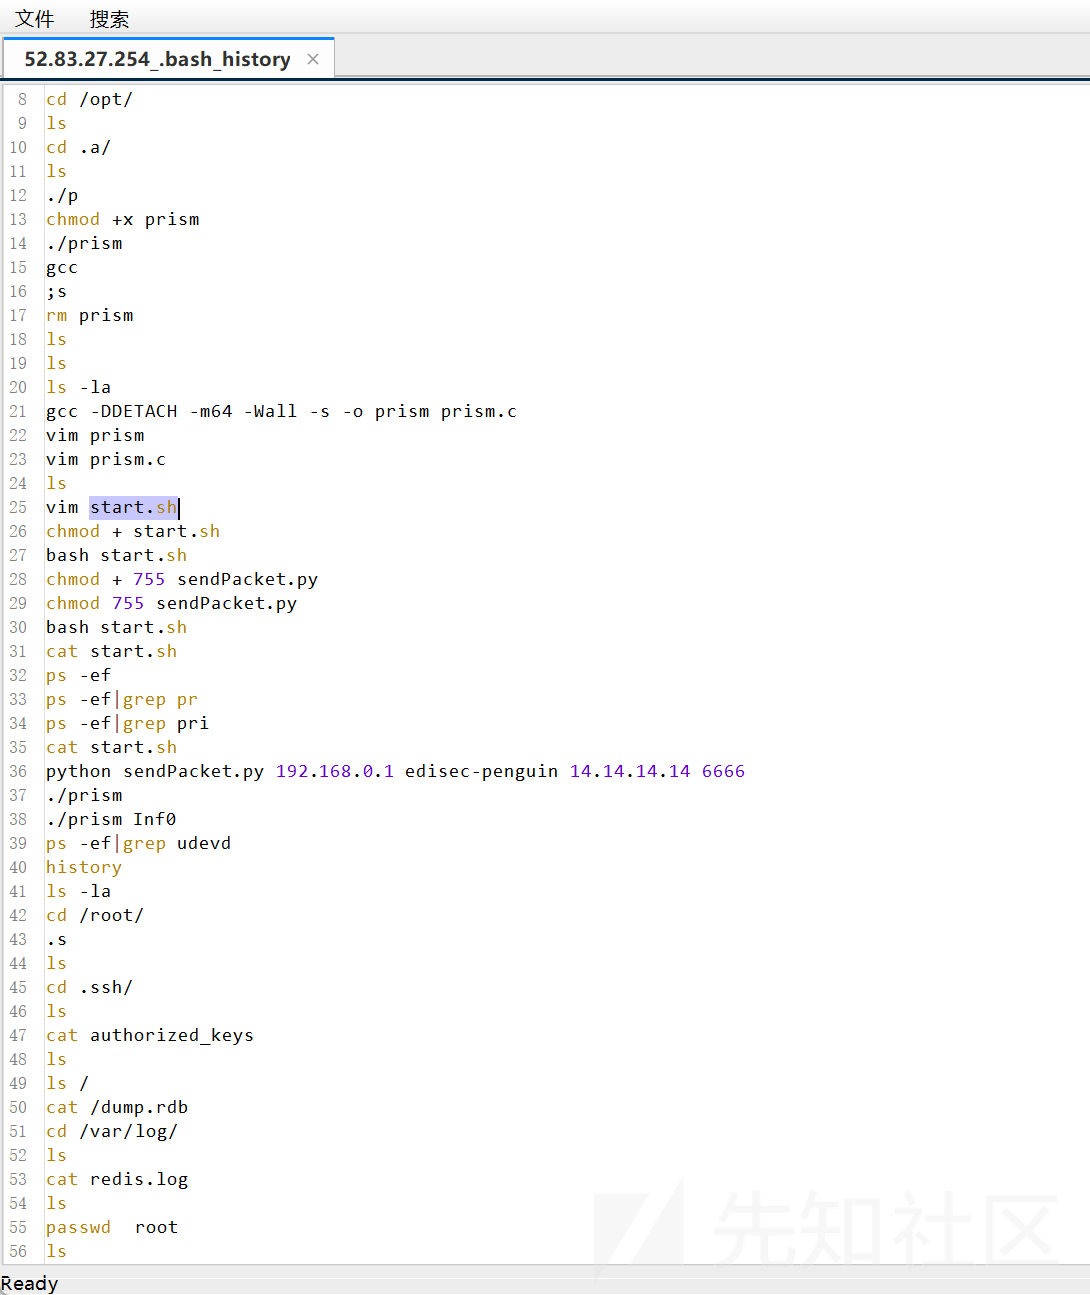The image size is (1090, 1295).
Task: Click line 12 './p'
Action: point(62,195)
